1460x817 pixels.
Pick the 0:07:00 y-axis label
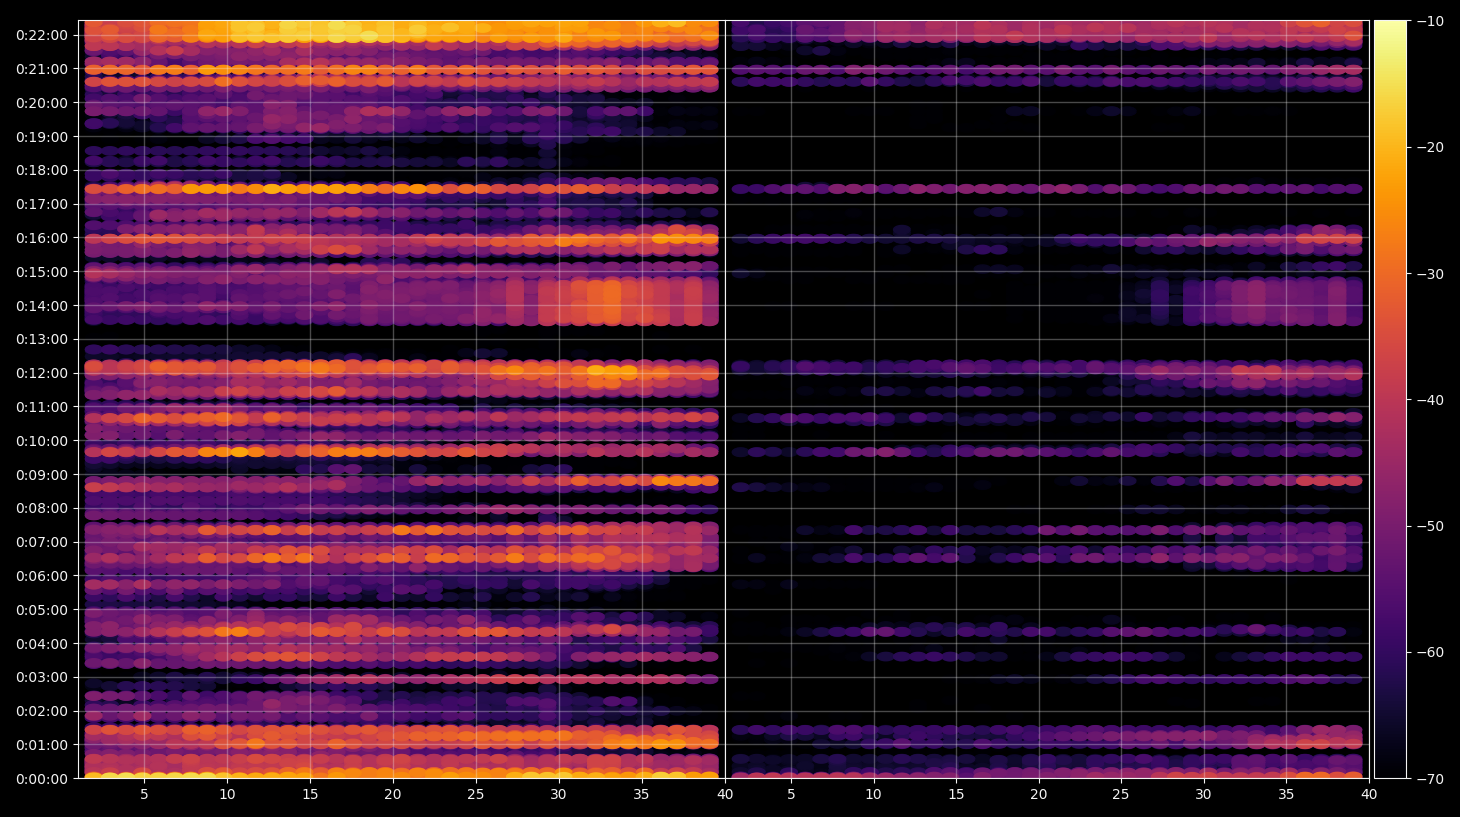click(42, 542)
